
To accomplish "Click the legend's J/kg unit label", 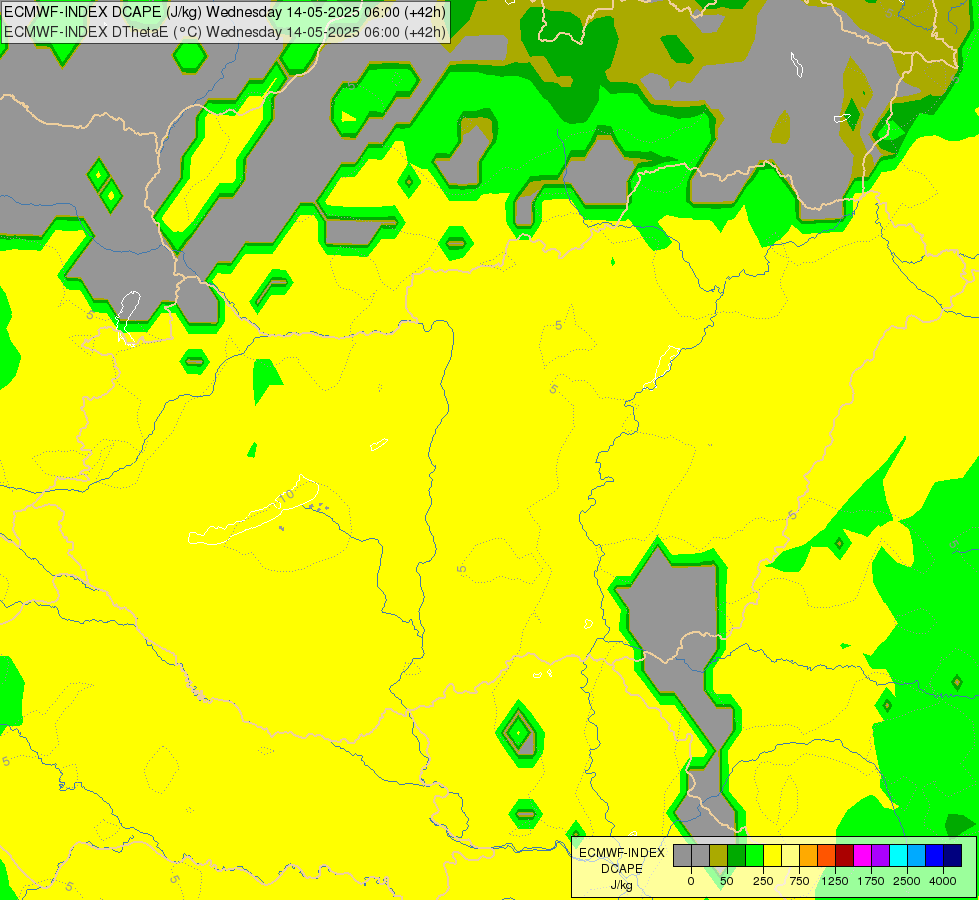I will pyautogui.click(x=622, y=885).
